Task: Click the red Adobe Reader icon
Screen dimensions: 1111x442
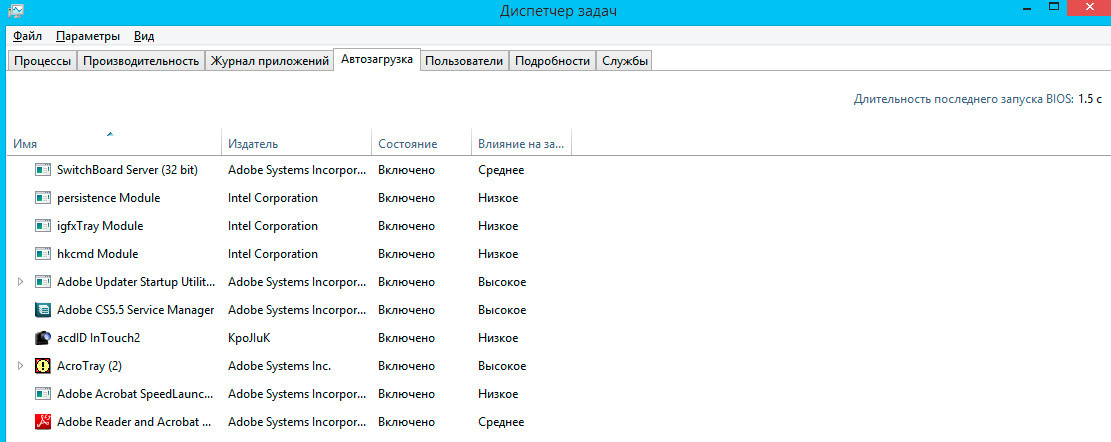Action: [43, 422]
